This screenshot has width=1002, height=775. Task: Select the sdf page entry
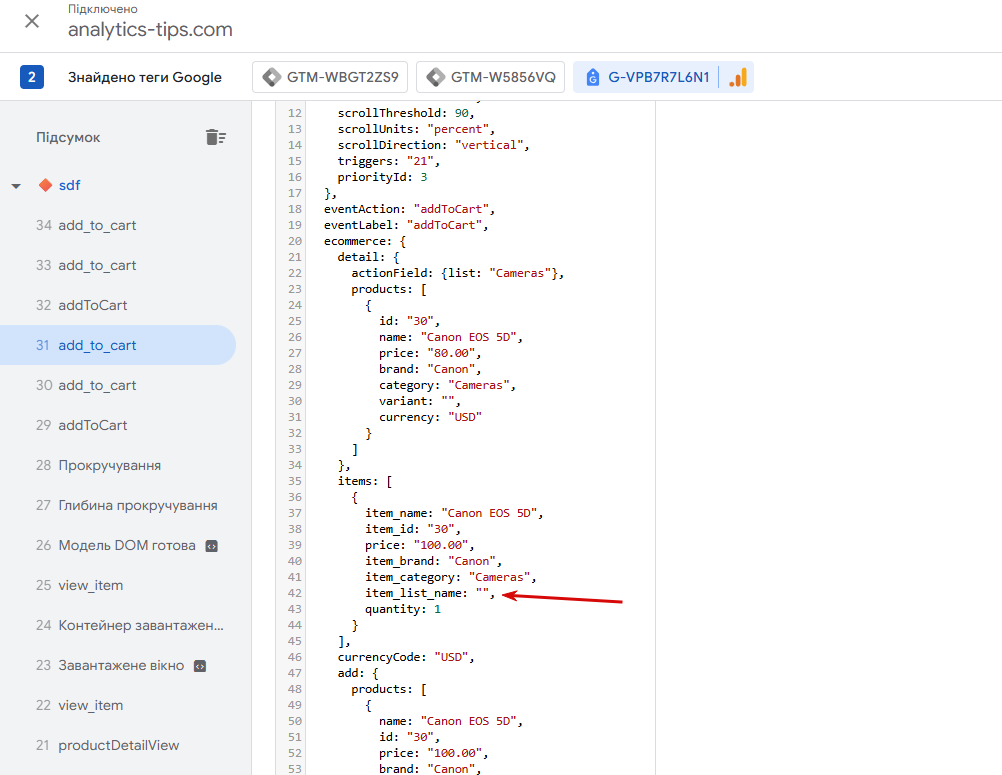click(x=69, y=185)
